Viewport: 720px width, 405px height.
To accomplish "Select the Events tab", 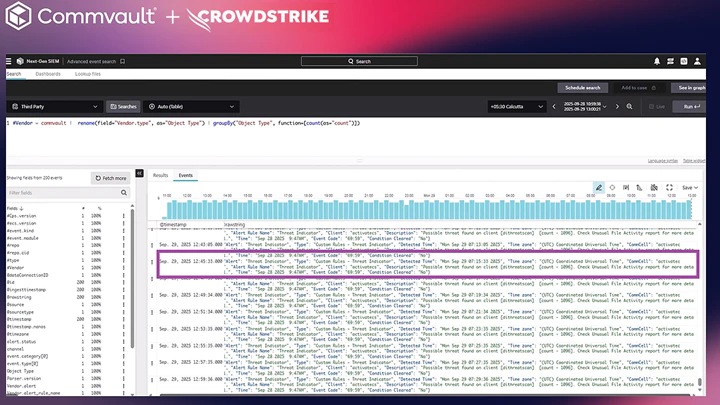I will (186, 175).
